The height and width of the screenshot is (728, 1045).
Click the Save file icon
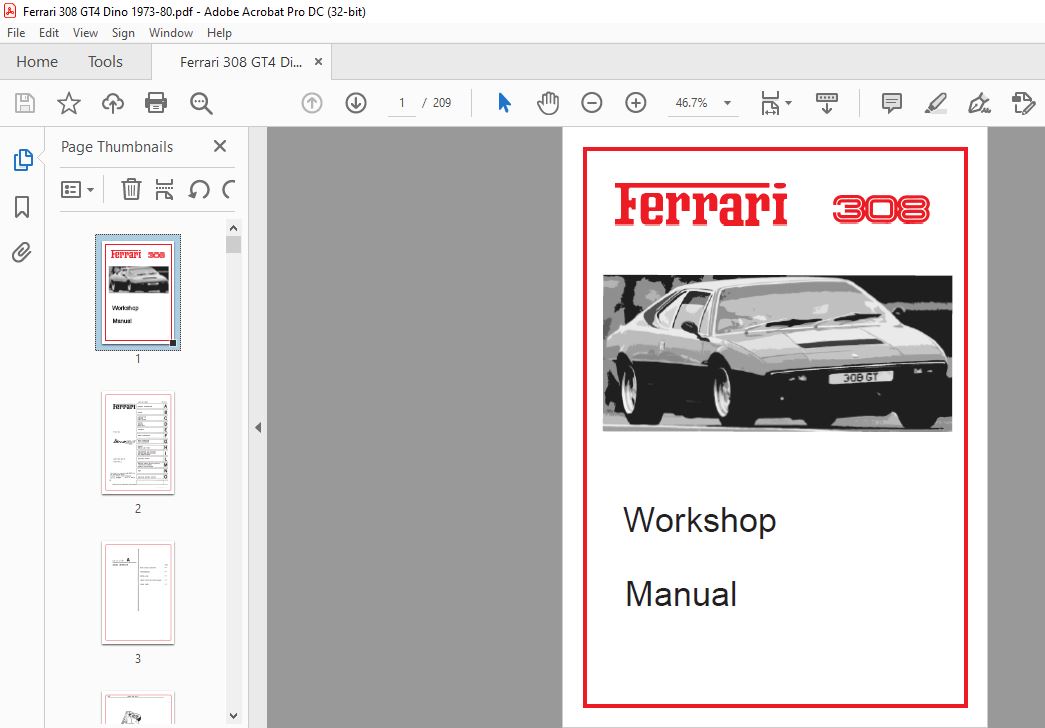point(25,103)
